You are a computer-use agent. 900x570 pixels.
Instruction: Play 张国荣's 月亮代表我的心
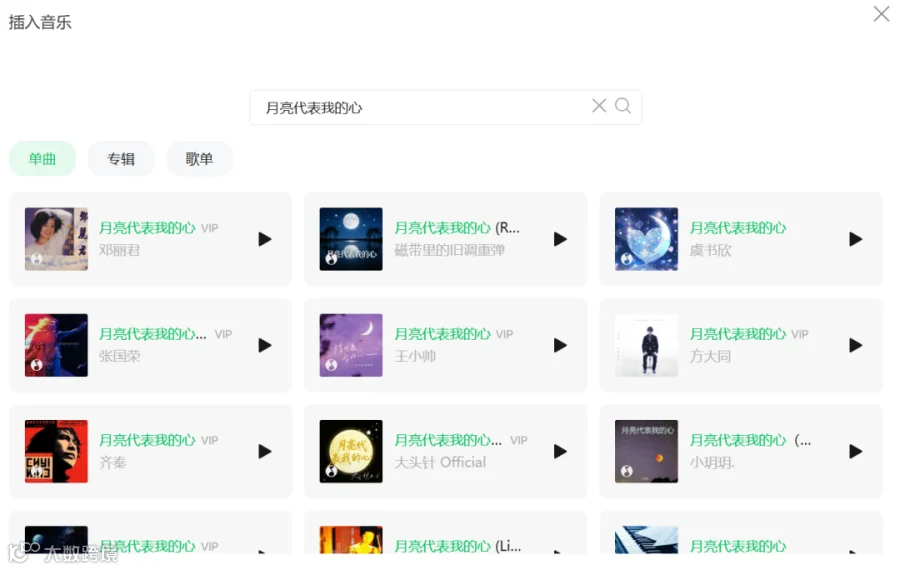click(265, 345)
